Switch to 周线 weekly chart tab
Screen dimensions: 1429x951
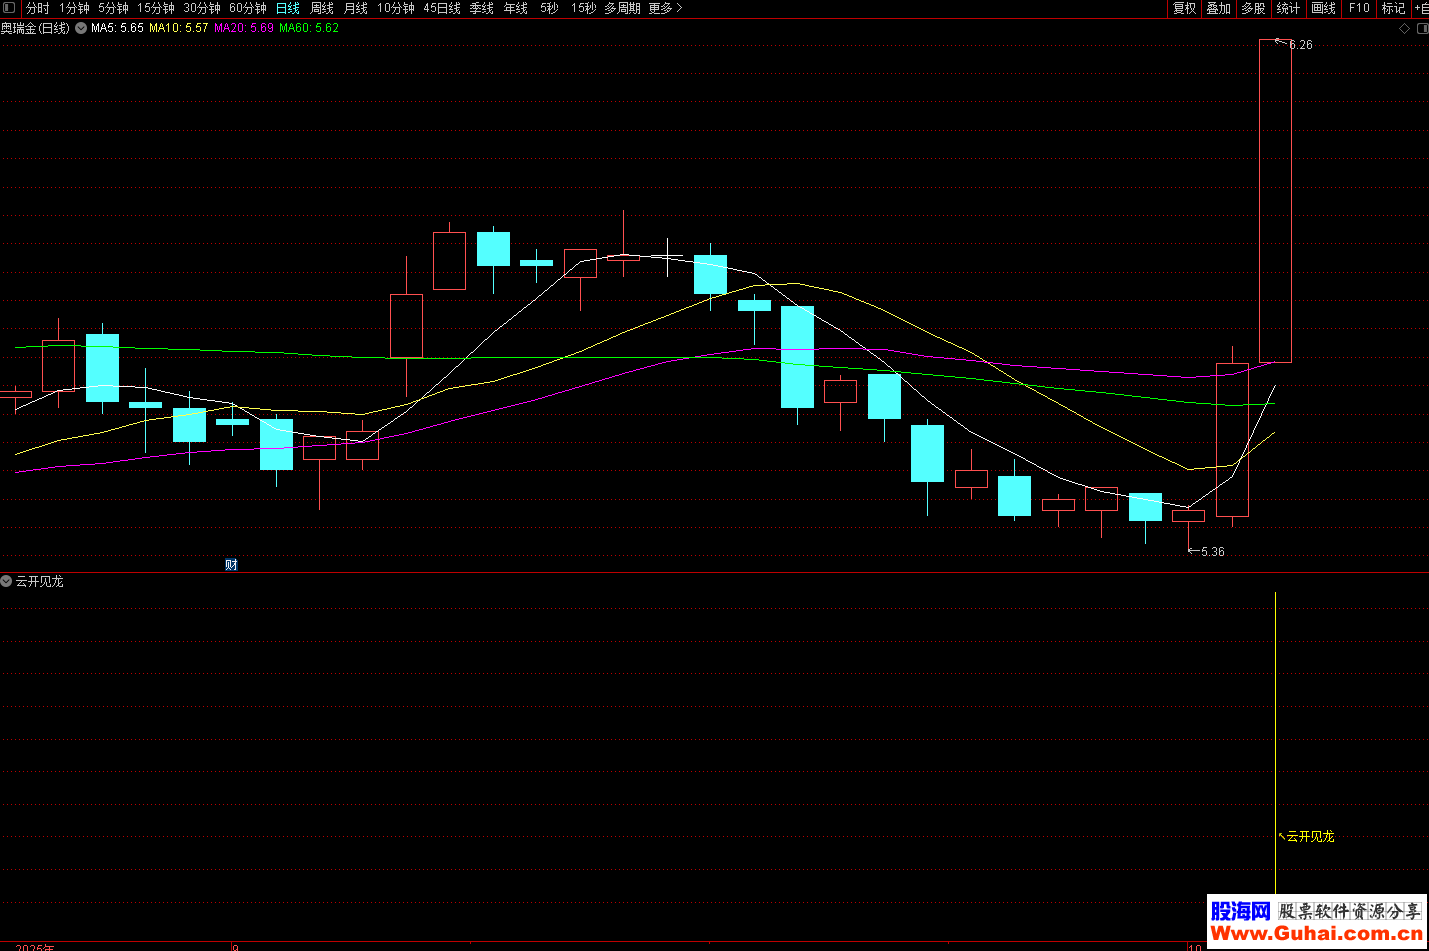[322, 8]
